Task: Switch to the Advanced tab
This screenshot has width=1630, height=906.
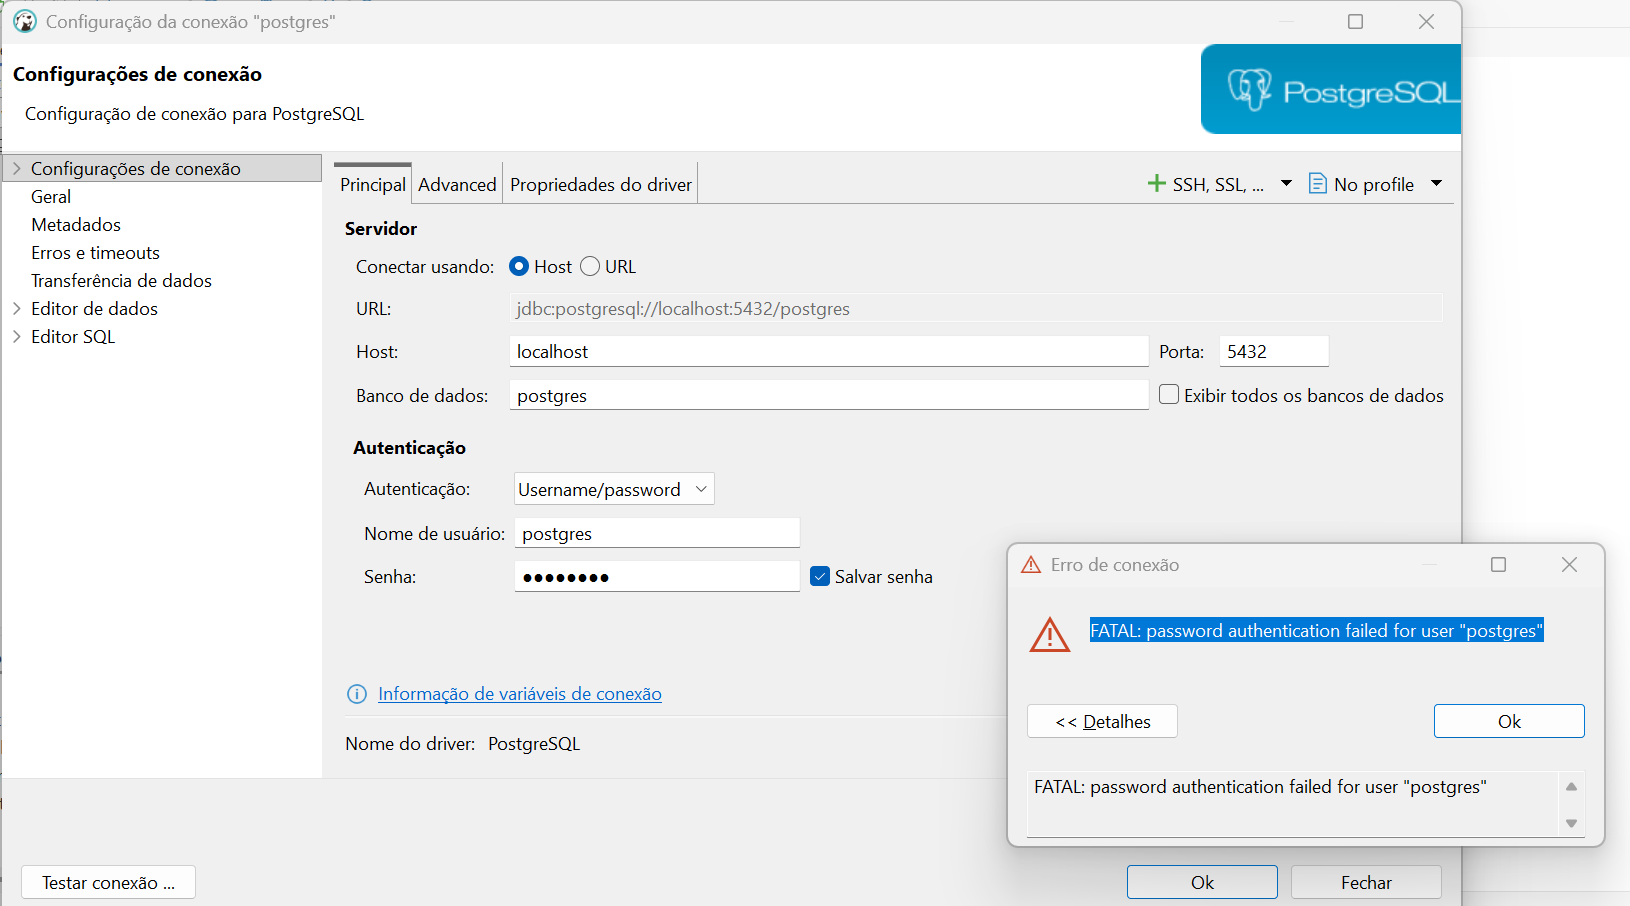Action: 457,184
